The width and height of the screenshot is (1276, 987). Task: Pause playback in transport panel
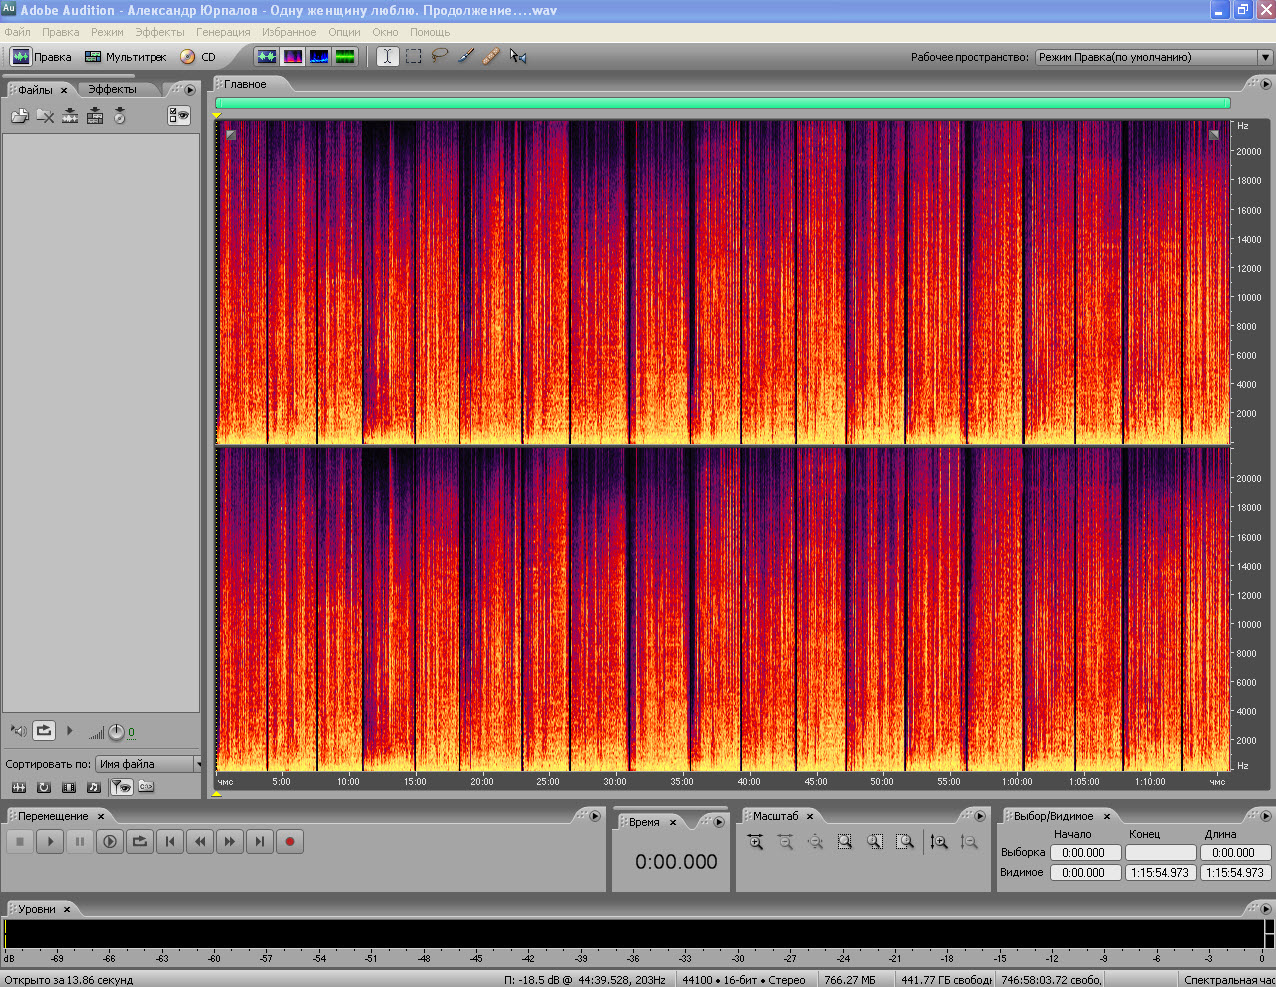pos(80,842)
